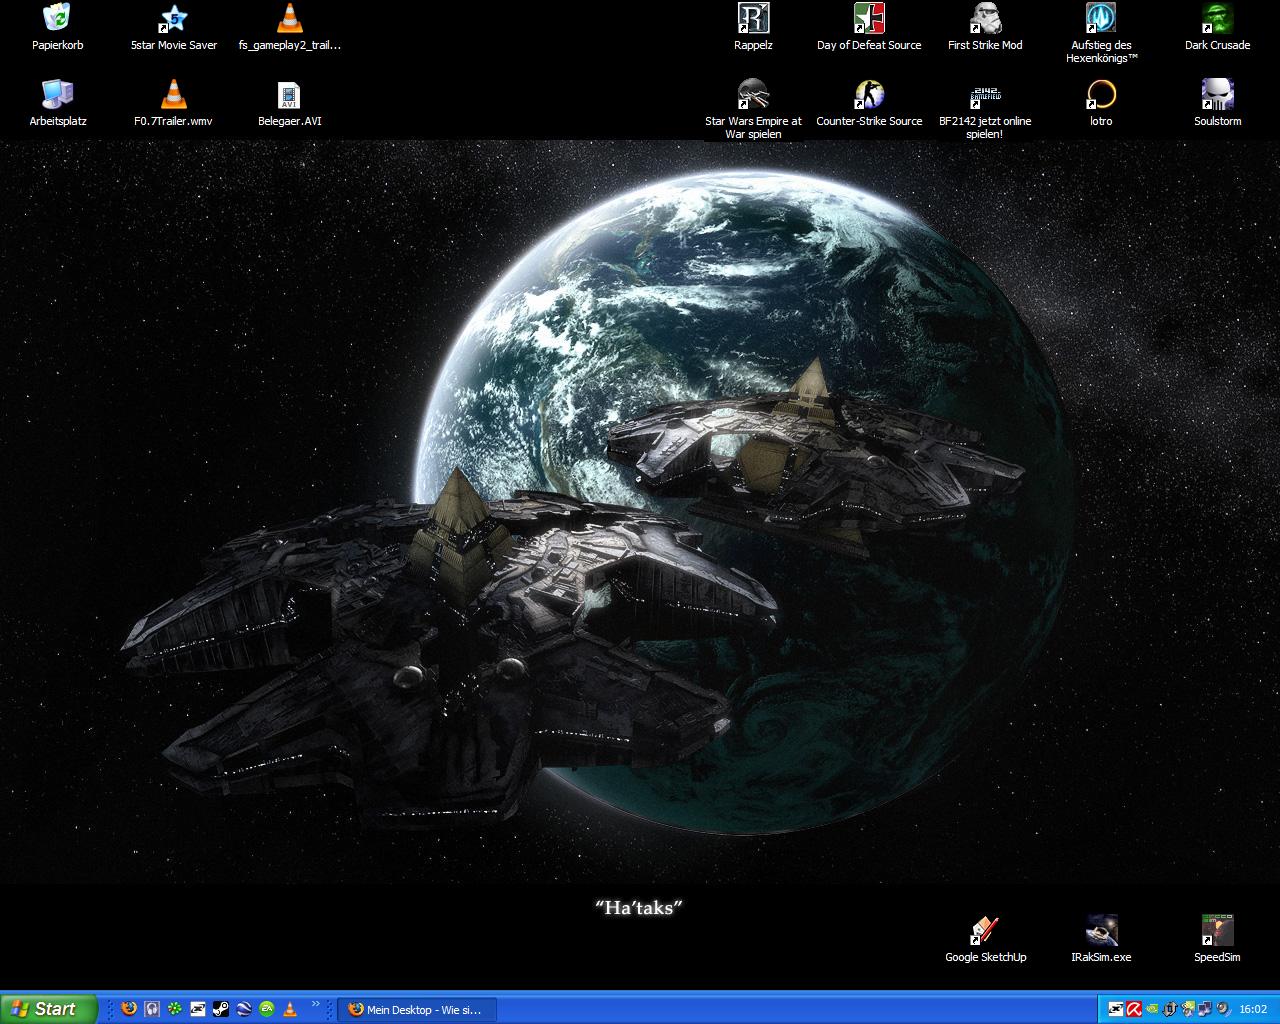Click the system clock showing 16:02
The width and height of the screenshot is (1280, 1024).
[1252, 1009]
